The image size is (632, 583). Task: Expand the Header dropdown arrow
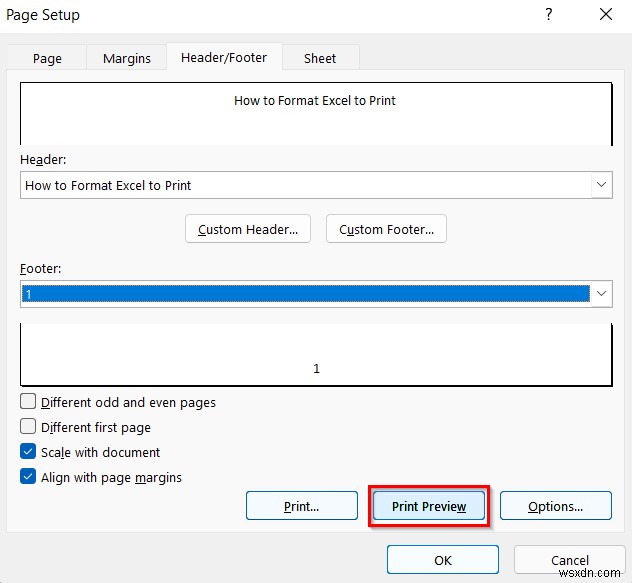click(601, 185)
